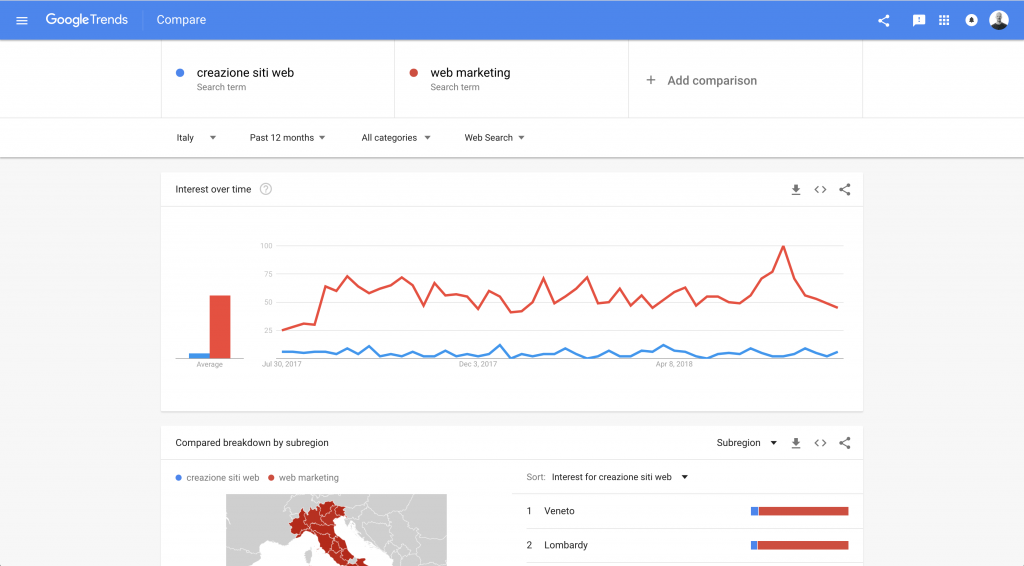1024x566 pixels.
Task: Open the Web Search type dropdown
Action: [494, 138]
